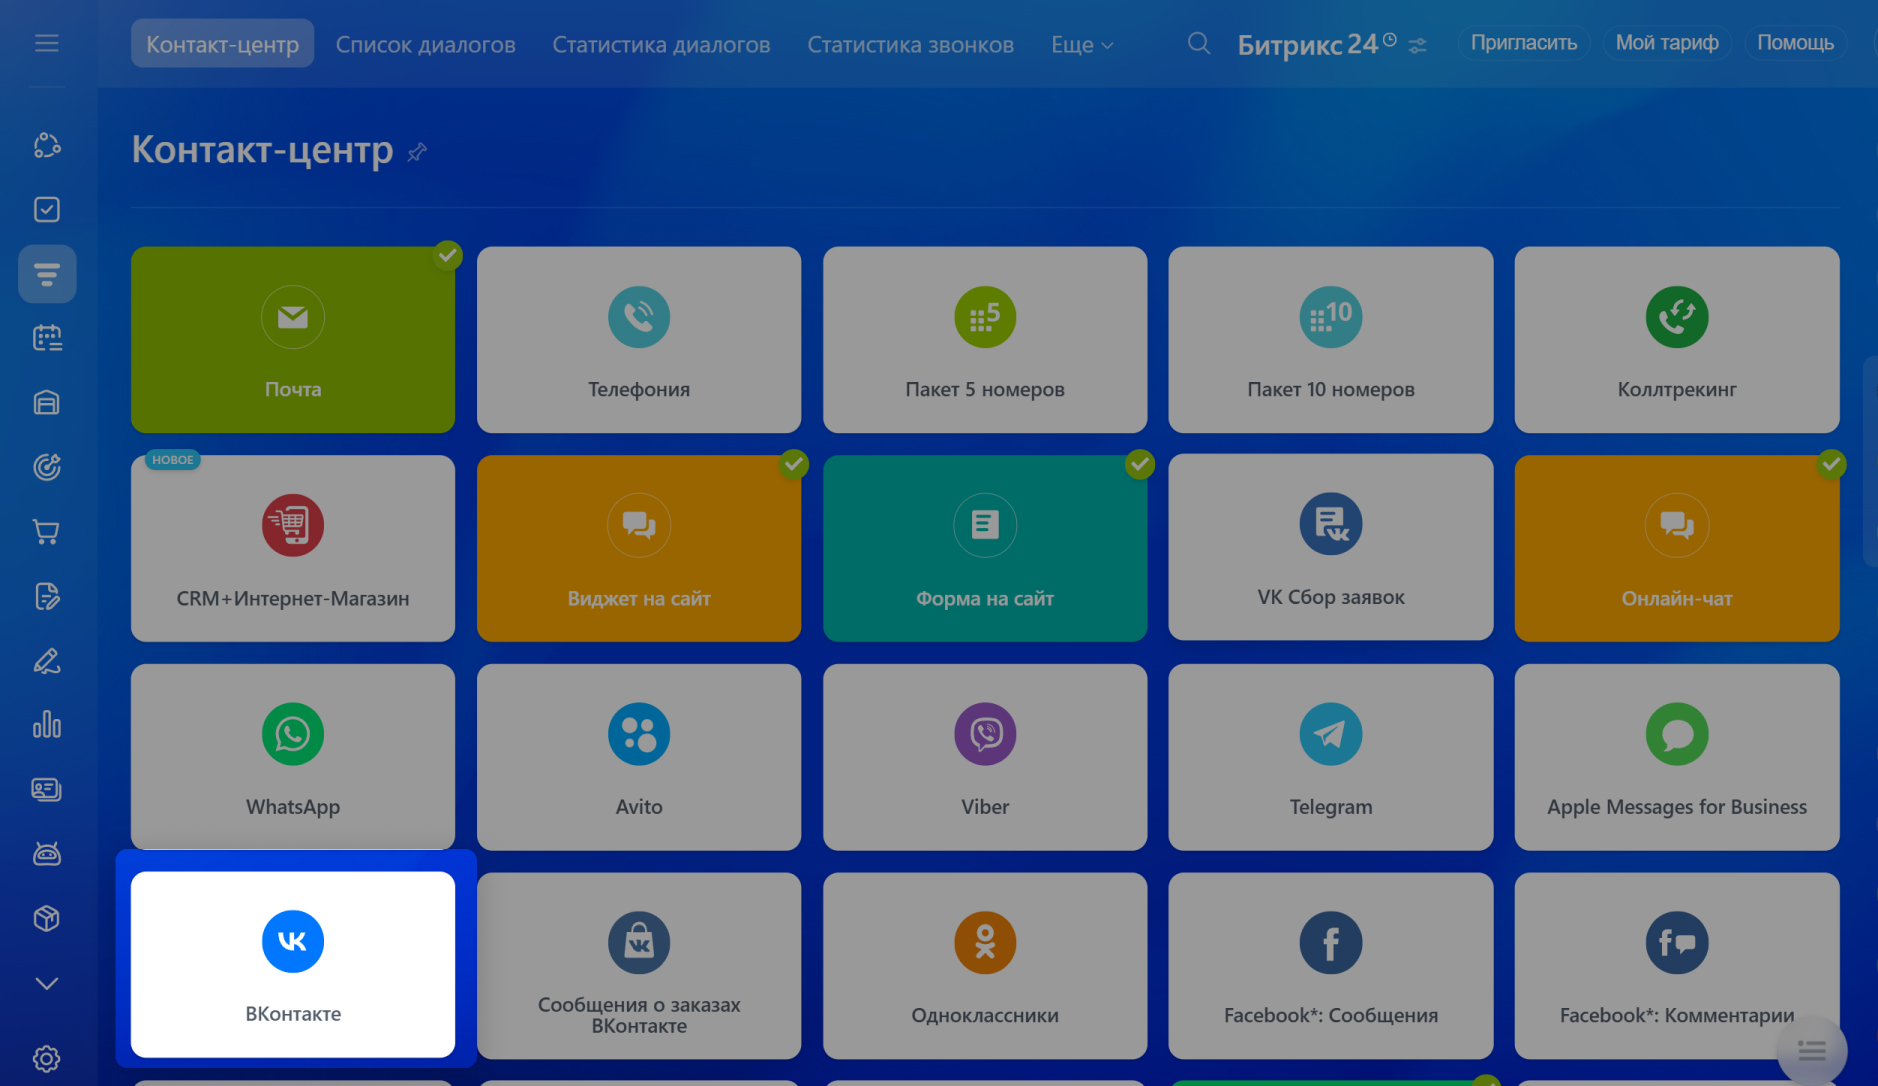
Task: Select the Пакет 5 номеров tile
Action: point(985,340)
